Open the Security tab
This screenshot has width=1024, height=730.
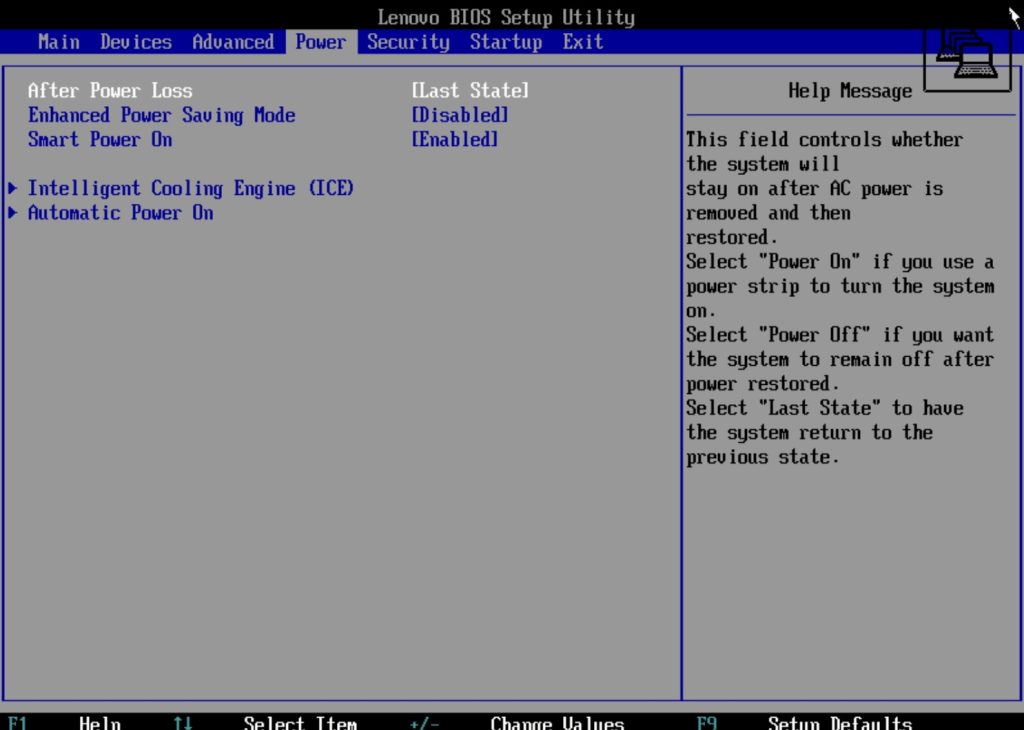(408, 42)
